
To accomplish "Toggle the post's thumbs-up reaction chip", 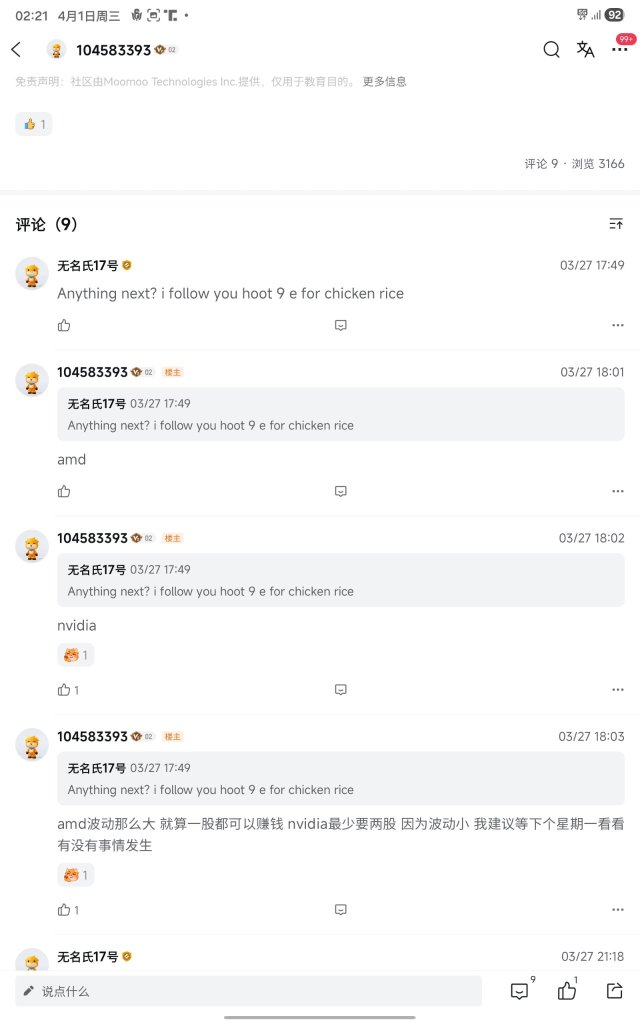I will 34,124.
